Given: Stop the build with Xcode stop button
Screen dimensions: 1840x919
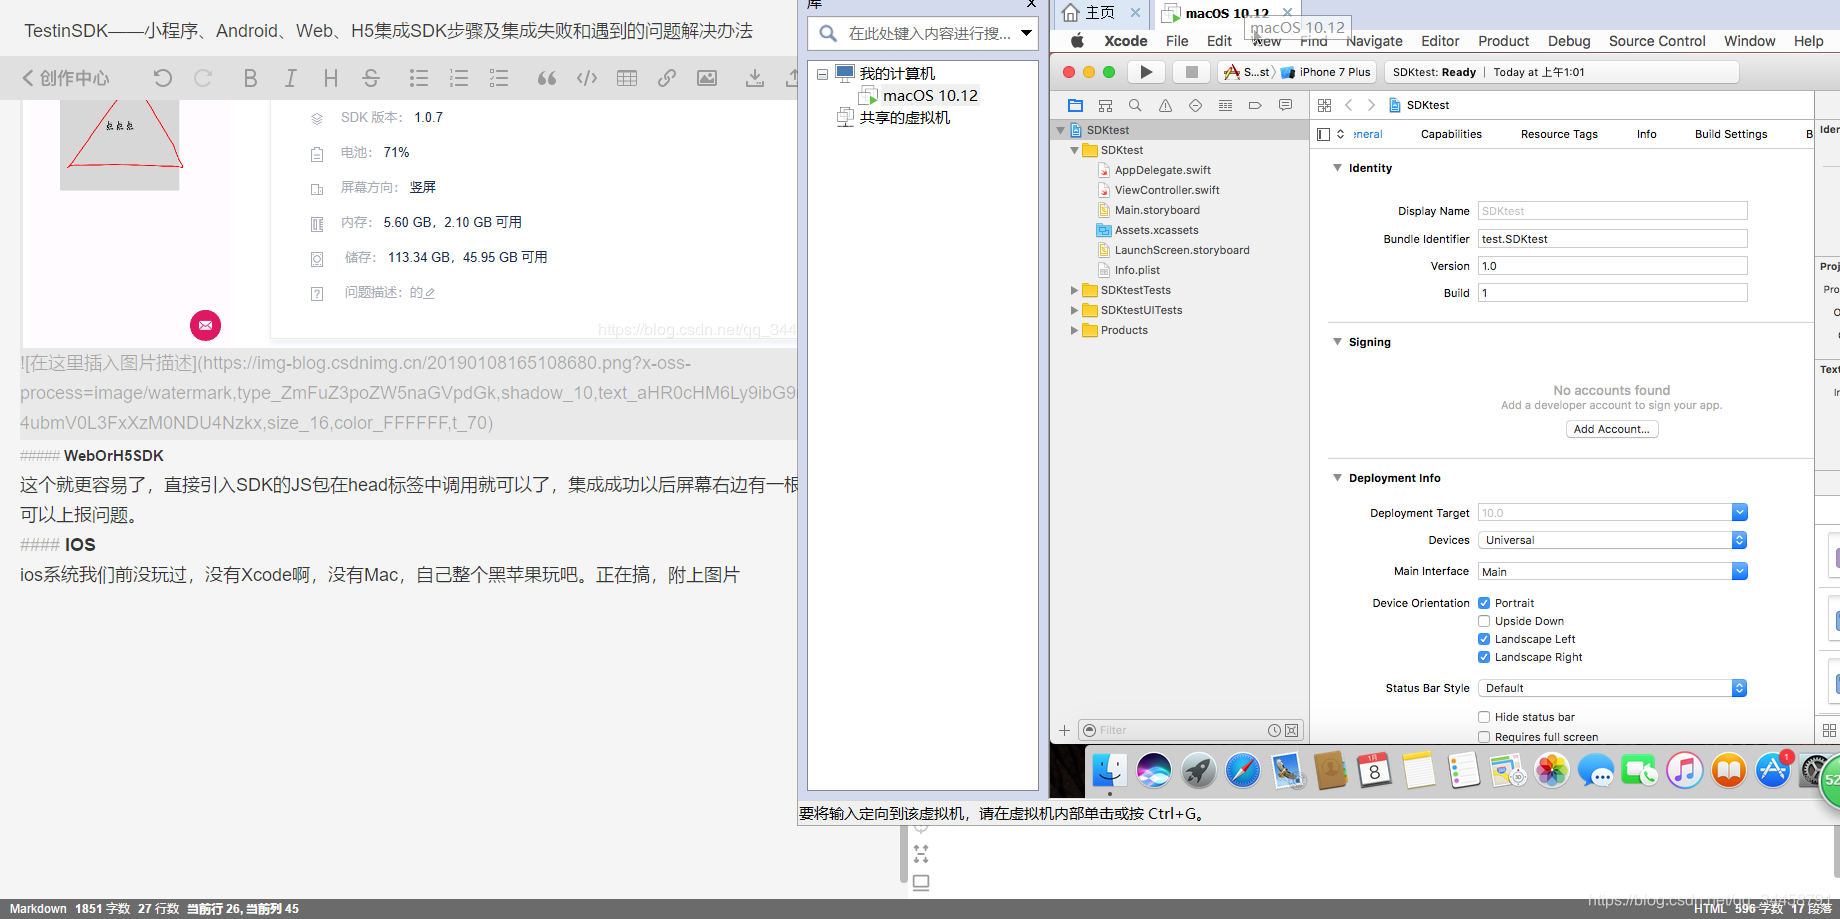Looking at the screenshot, I should [1191, 72].
